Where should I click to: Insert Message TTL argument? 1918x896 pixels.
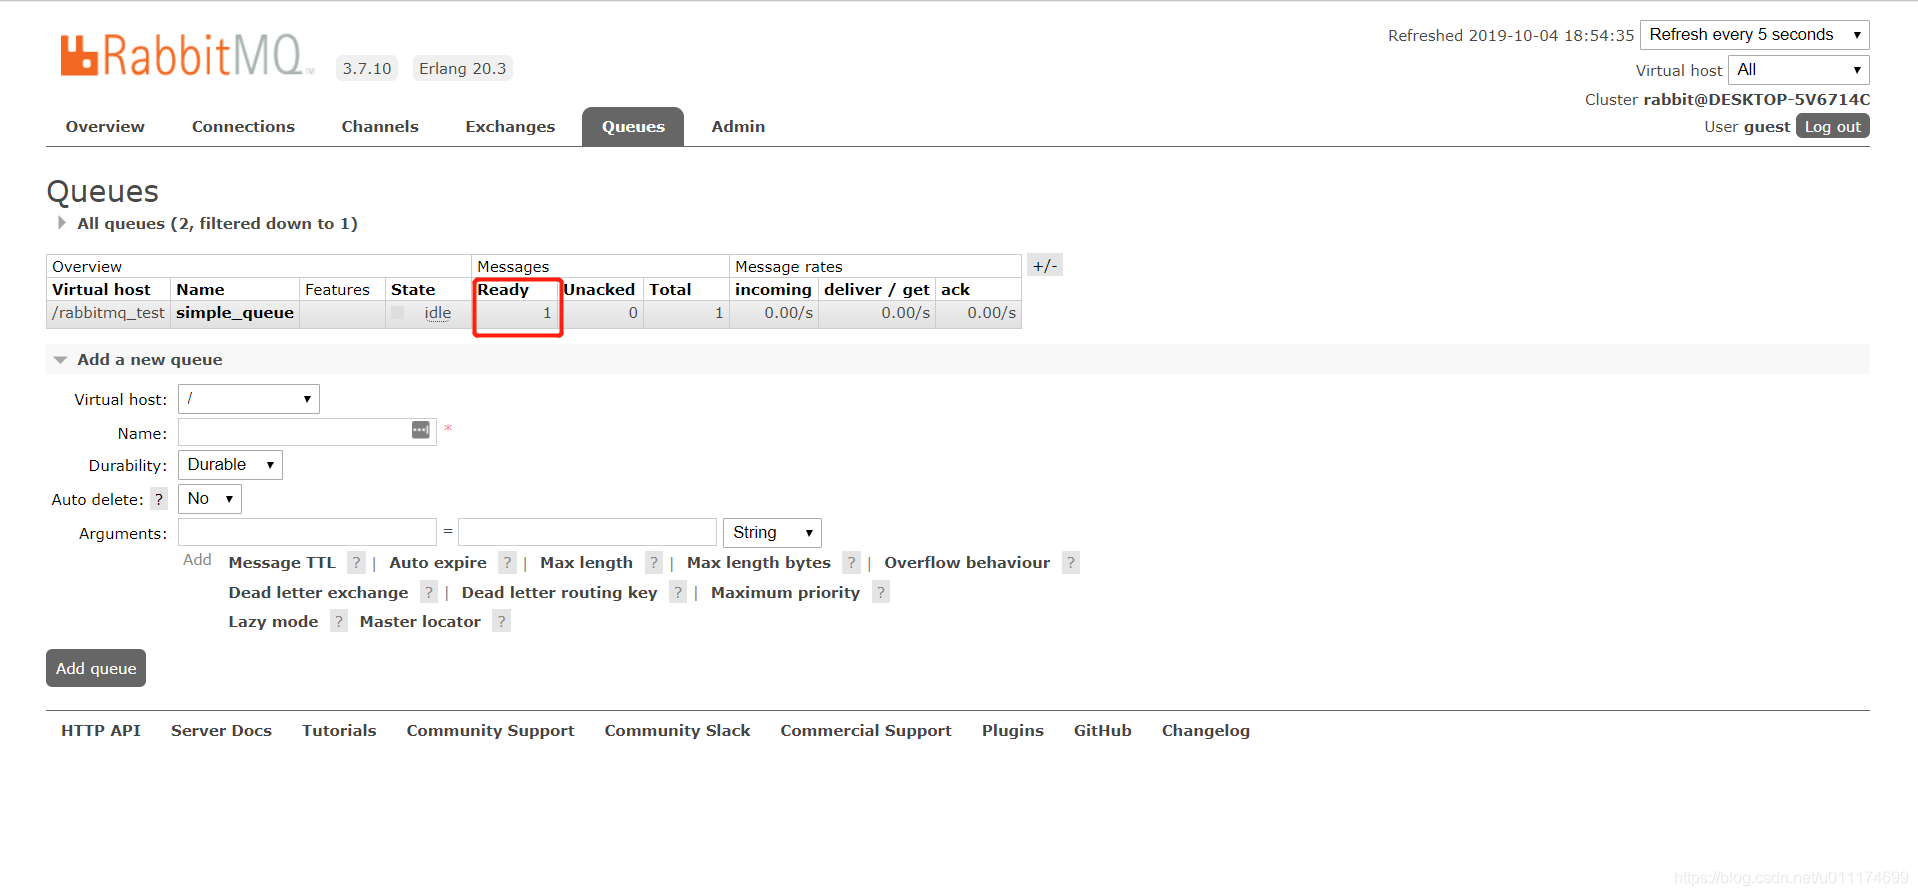click(282, 563)
